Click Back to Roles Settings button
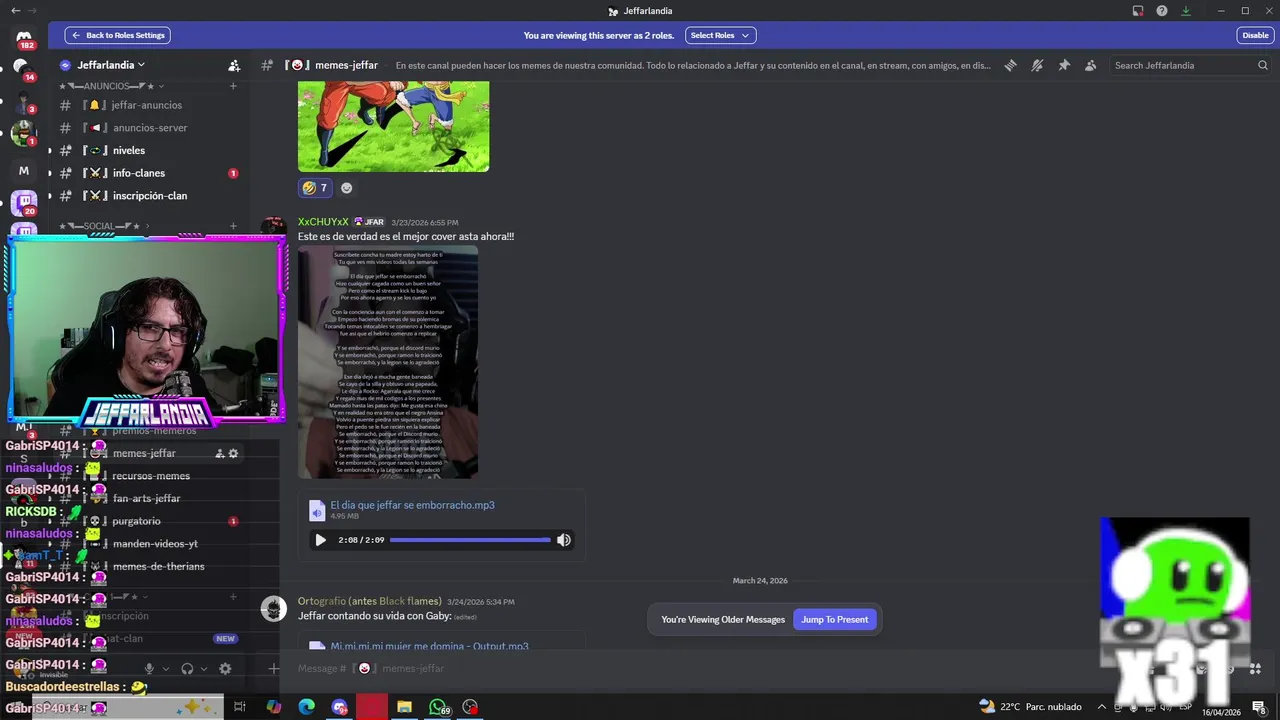 [118, 35]
